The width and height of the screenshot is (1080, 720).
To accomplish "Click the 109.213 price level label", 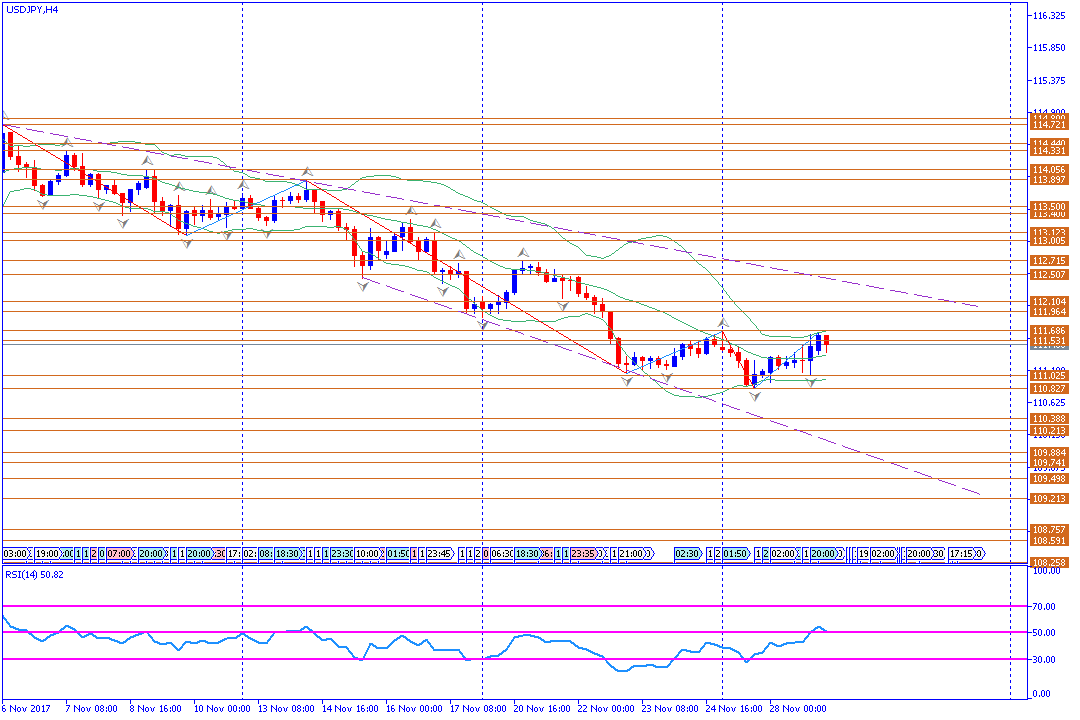I will (1049, 499).
